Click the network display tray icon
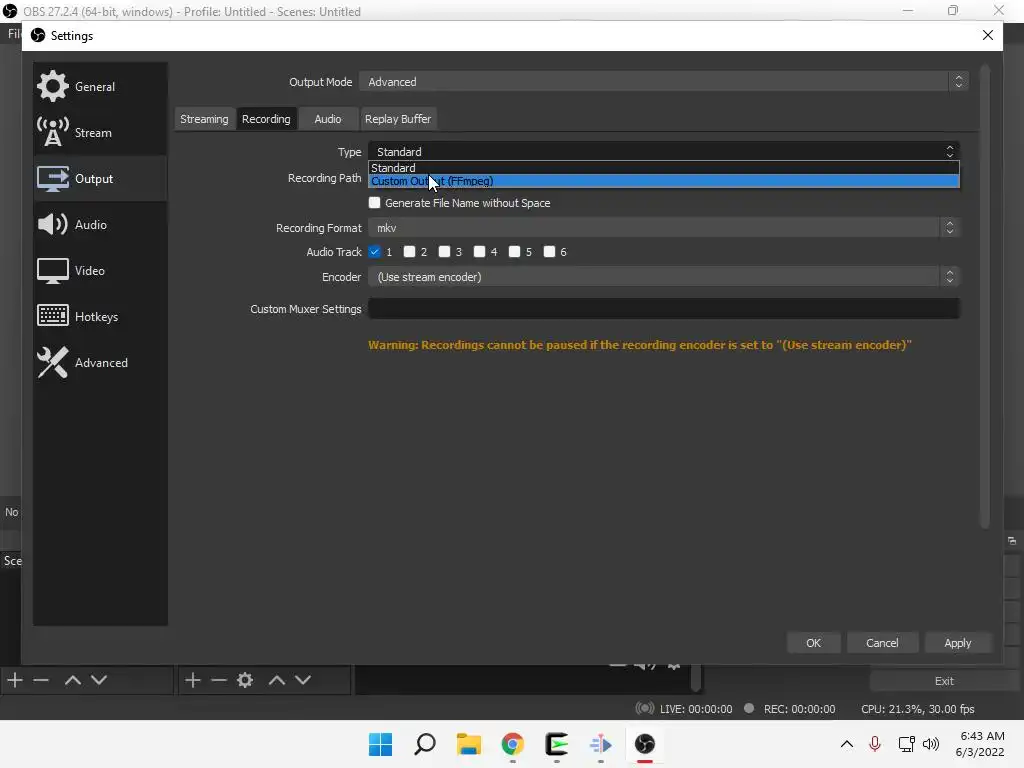The image size is (1024, 768). [x=906, y=744]
